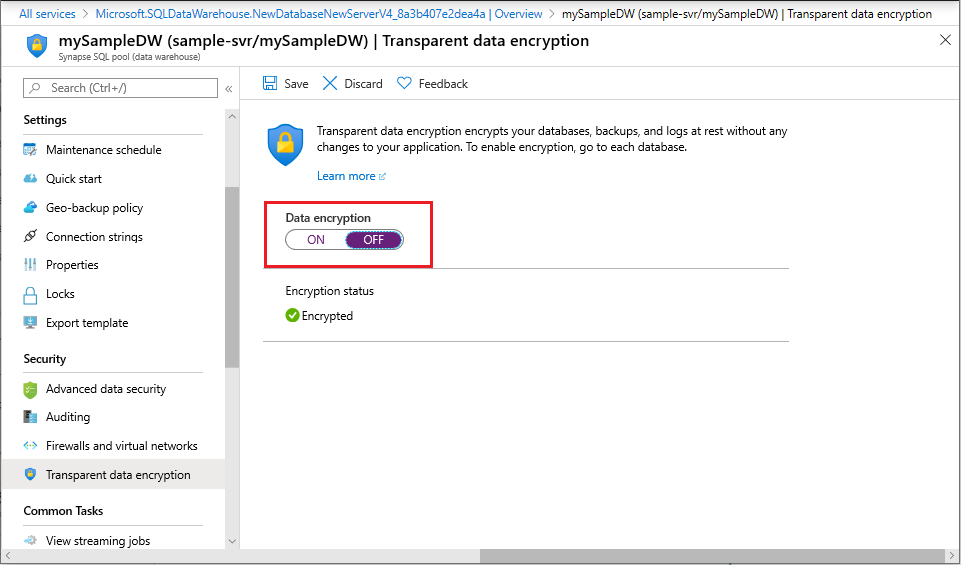Collapse the sidebar with double chevron
Screen dimensions: 961x565
tap(229, 88)
